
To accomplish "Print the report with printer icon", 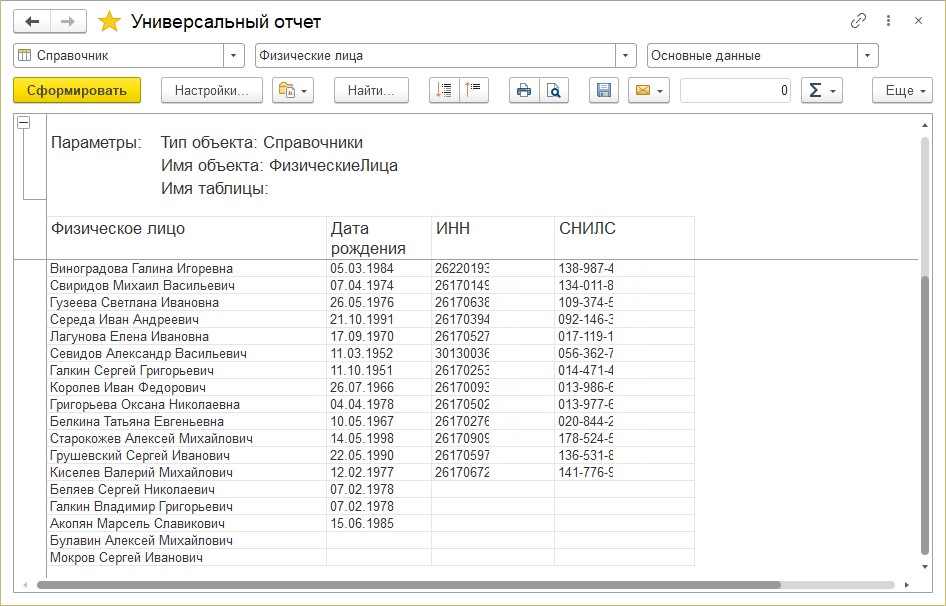I will pyautogui.click(x=524, y=91).
